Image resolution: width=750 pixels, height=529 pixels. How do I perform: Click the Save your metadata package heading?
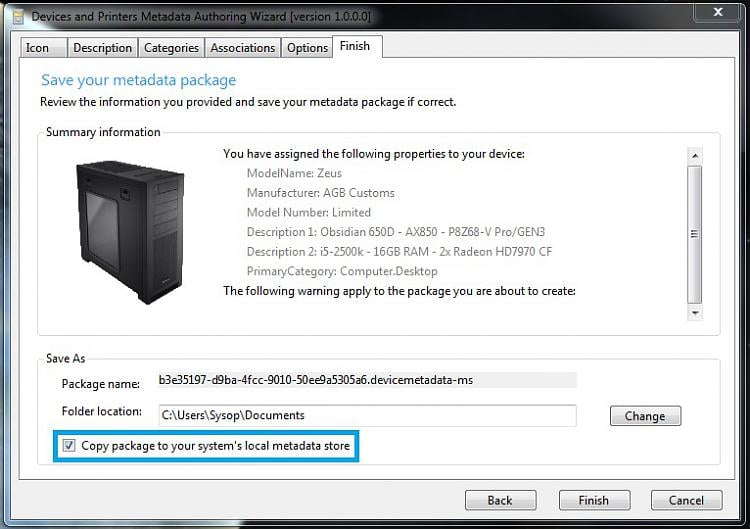(138, 80)
